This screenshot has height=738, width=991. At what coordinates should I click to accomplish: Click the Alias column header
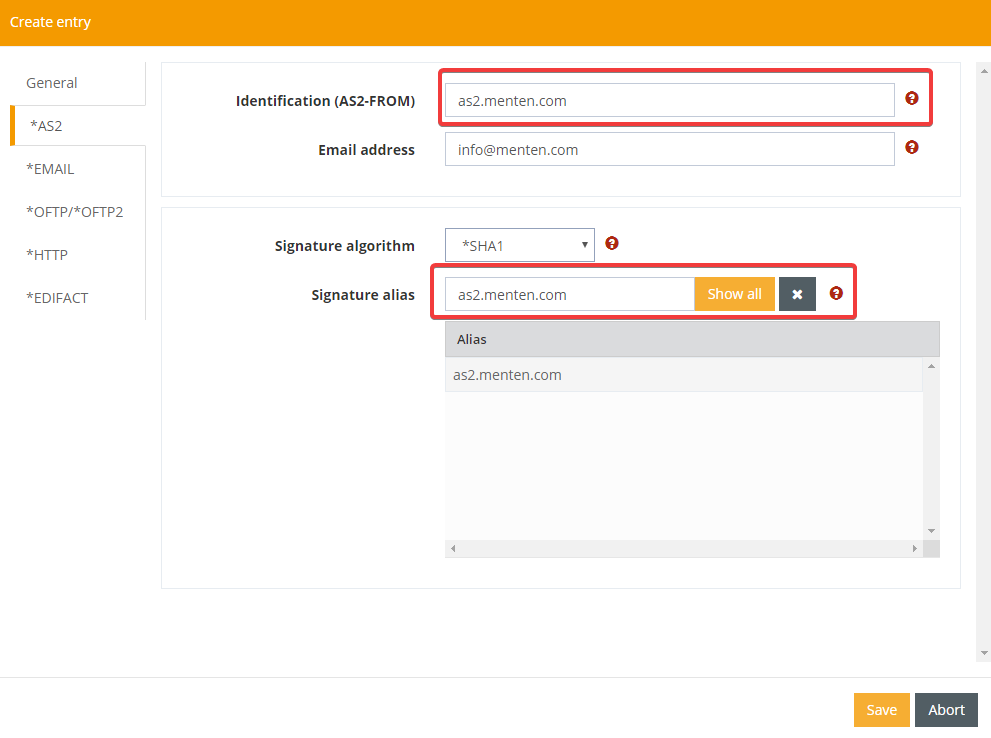click(x=691, y=339)
